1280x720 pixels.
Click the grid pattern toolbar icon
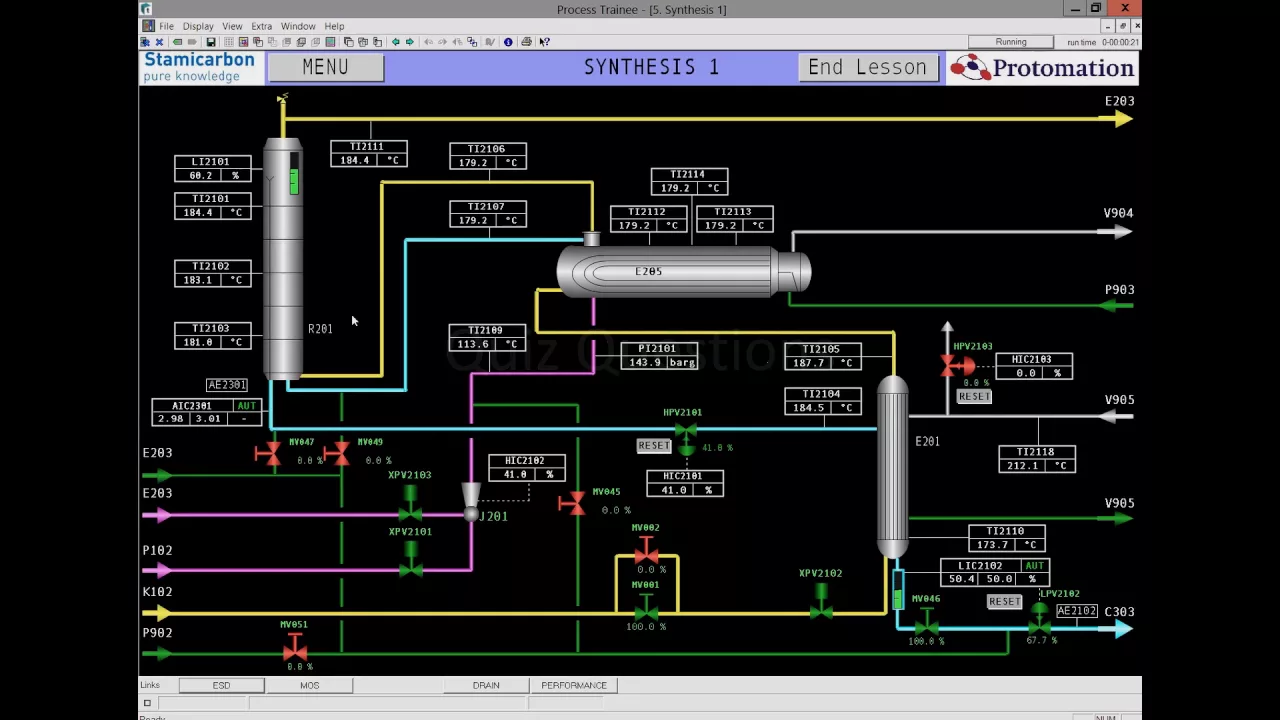pos(228,42)
